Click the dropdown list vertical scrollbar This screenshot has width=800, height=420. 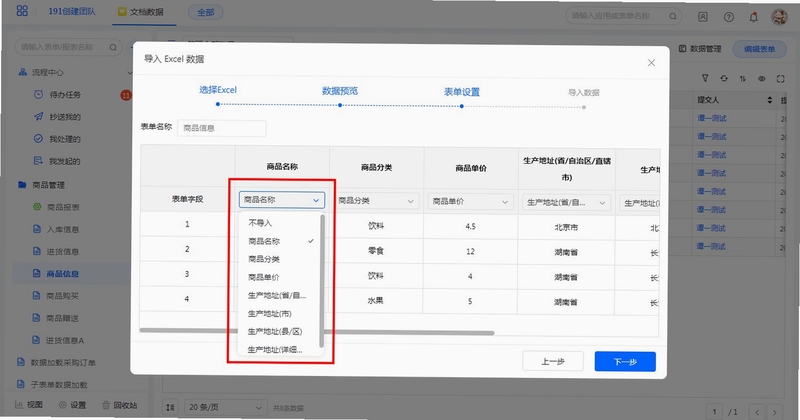[322, 281]
